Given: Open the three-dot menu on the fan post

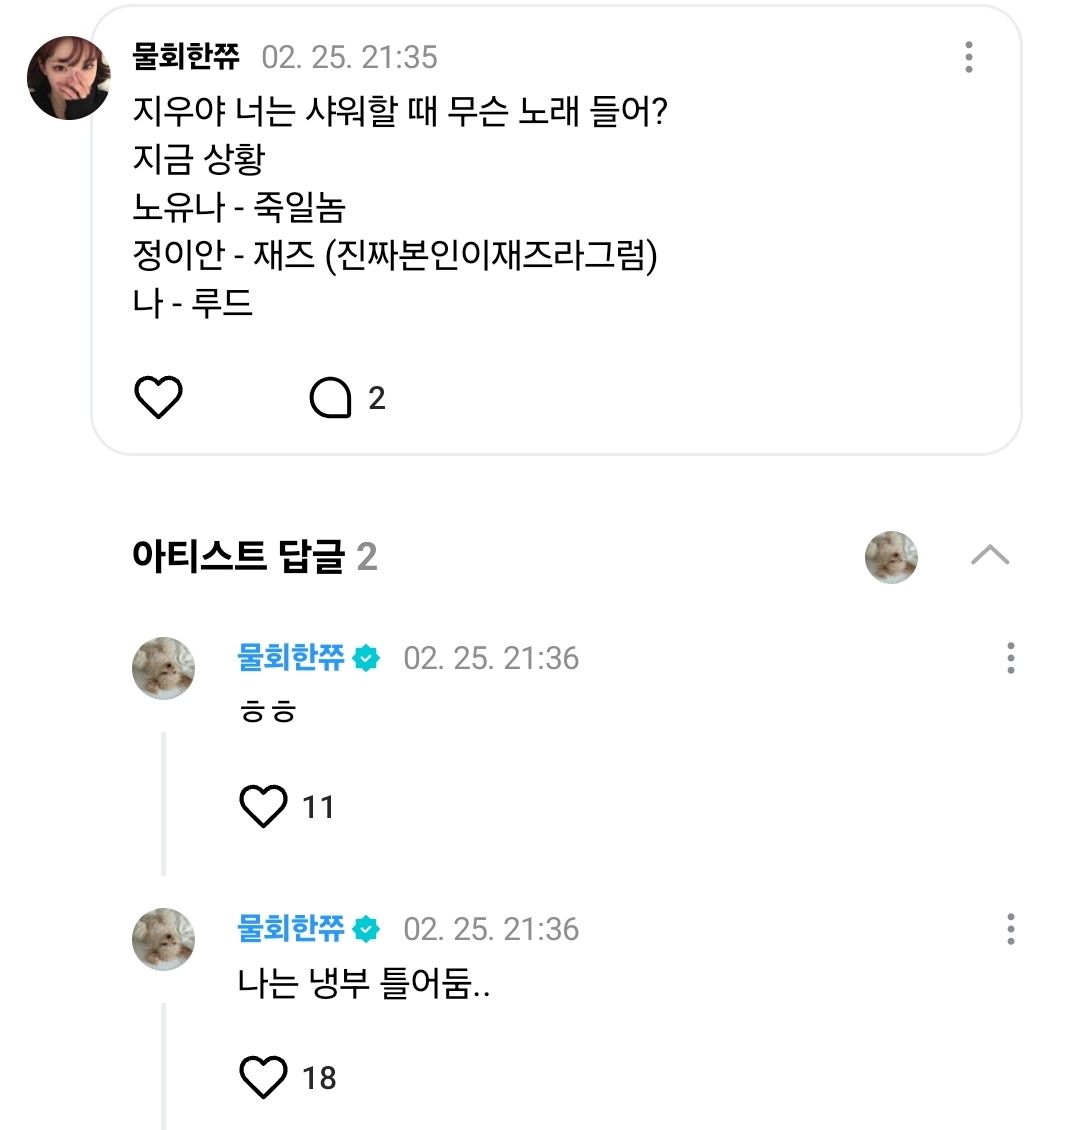Looking at the screenshot, I should click(x=968, y=57).
